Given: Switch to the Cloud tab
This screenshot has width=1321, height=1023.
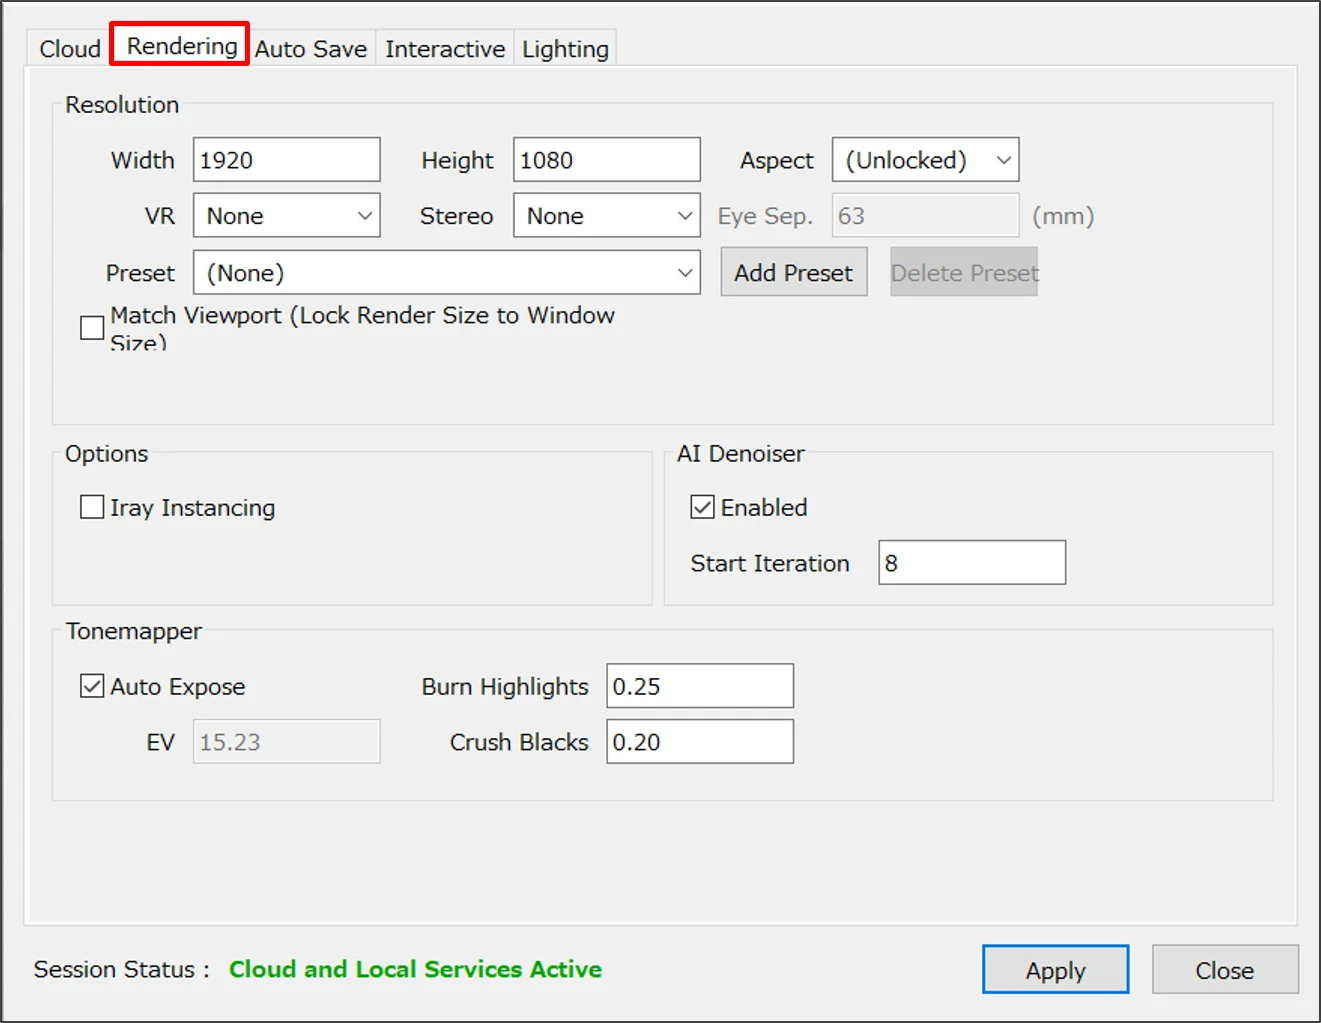Looking at the screenshot, I should 70,49.
